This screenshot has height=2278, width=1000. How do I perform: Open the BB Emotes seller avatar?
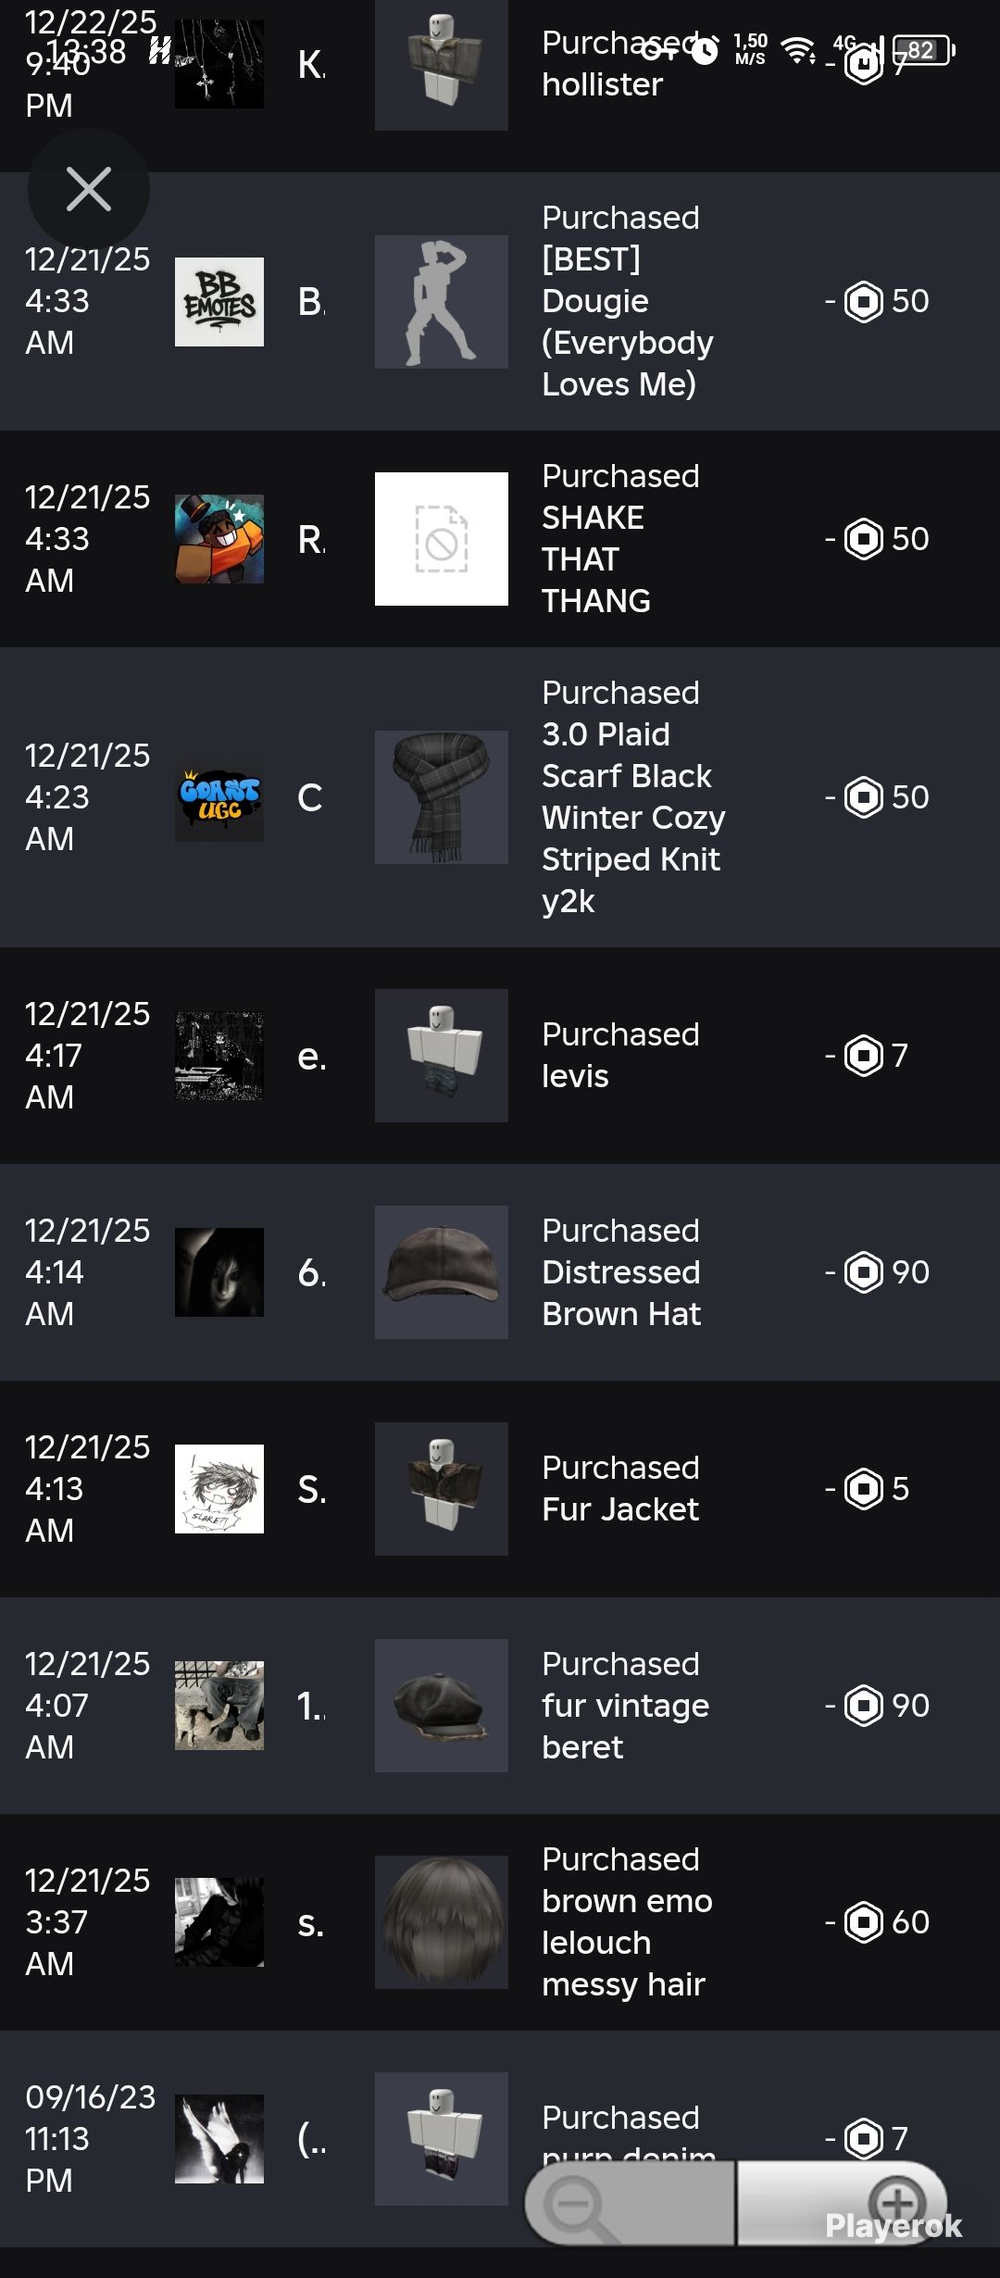(219, 301)
